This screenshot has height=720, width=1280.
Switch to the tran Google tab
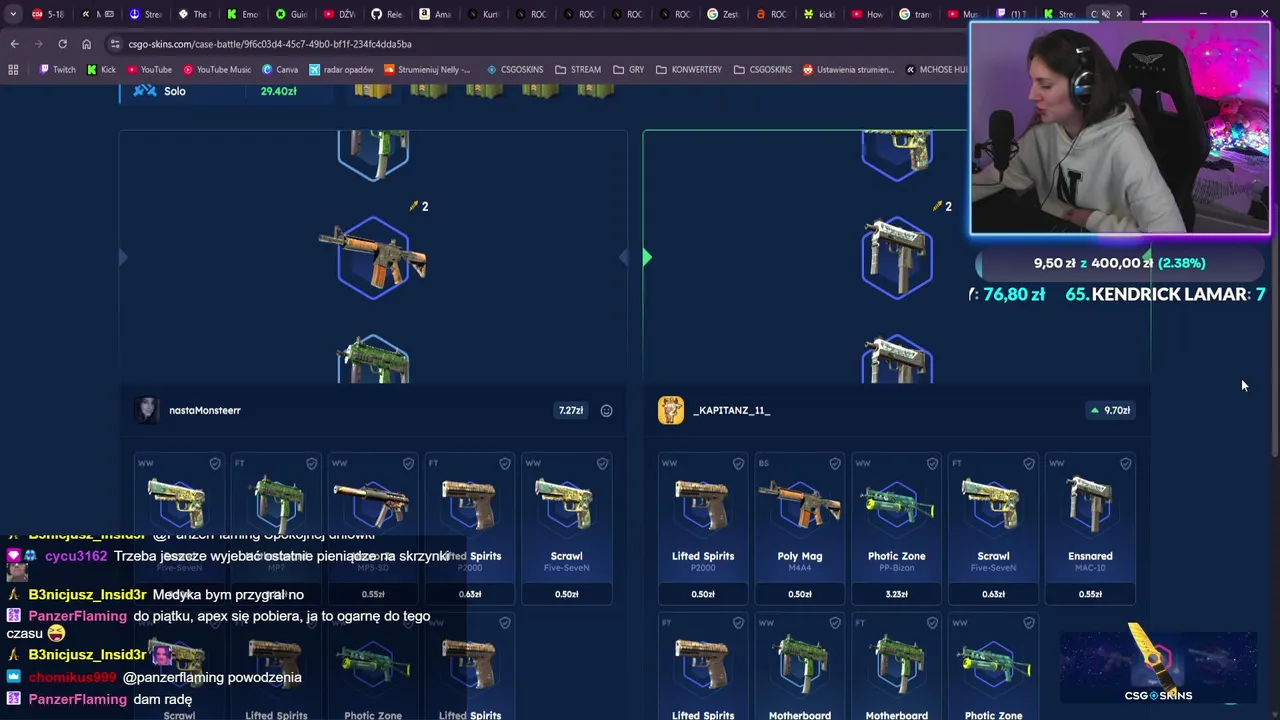915,14
